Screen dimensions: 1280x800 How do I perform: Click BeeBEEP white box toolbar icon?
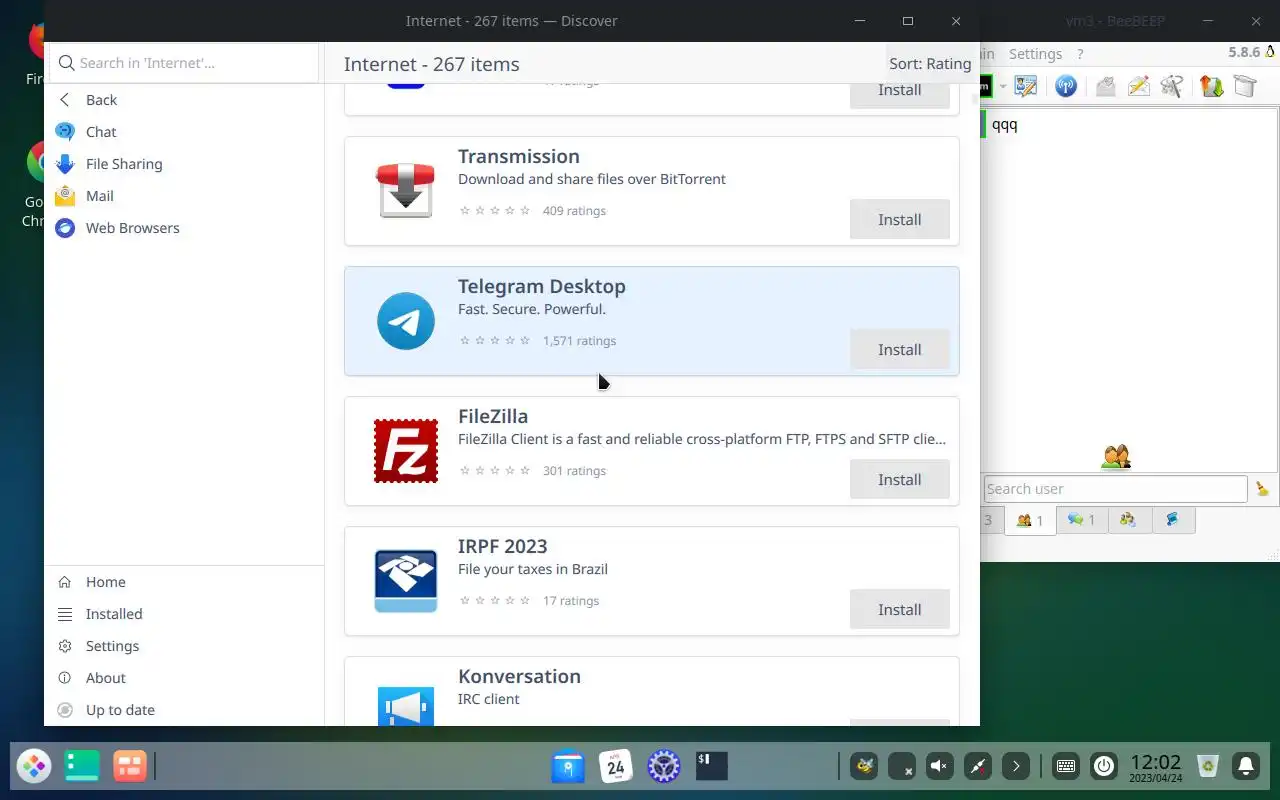pyautogui.click(x=1245, y=86)
